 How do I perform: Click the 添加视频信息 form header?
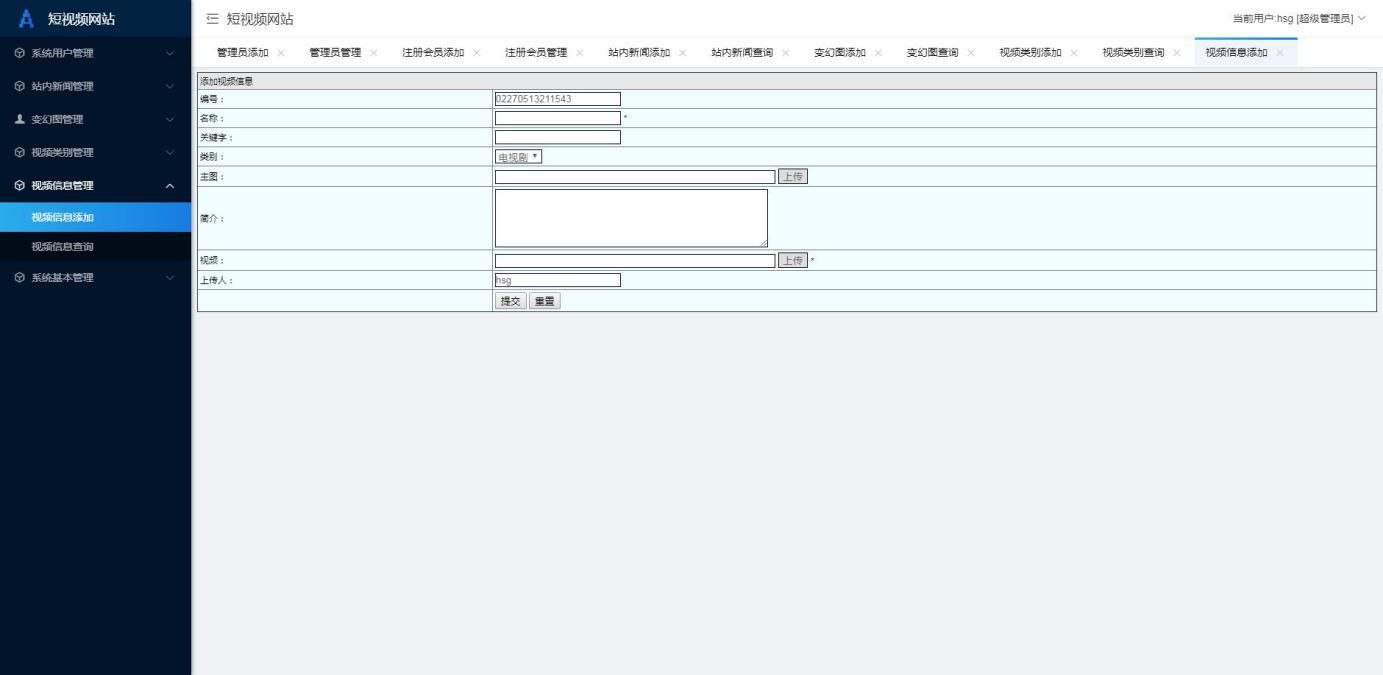pos(787,81)
